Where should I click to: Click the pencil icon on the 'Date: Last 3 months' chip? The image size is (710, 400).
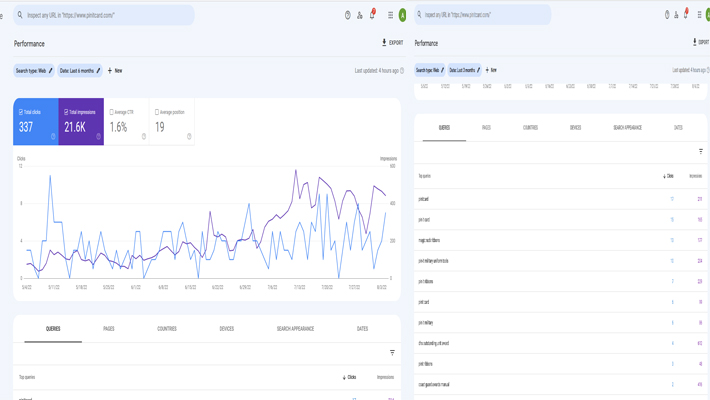click(478, 70)
